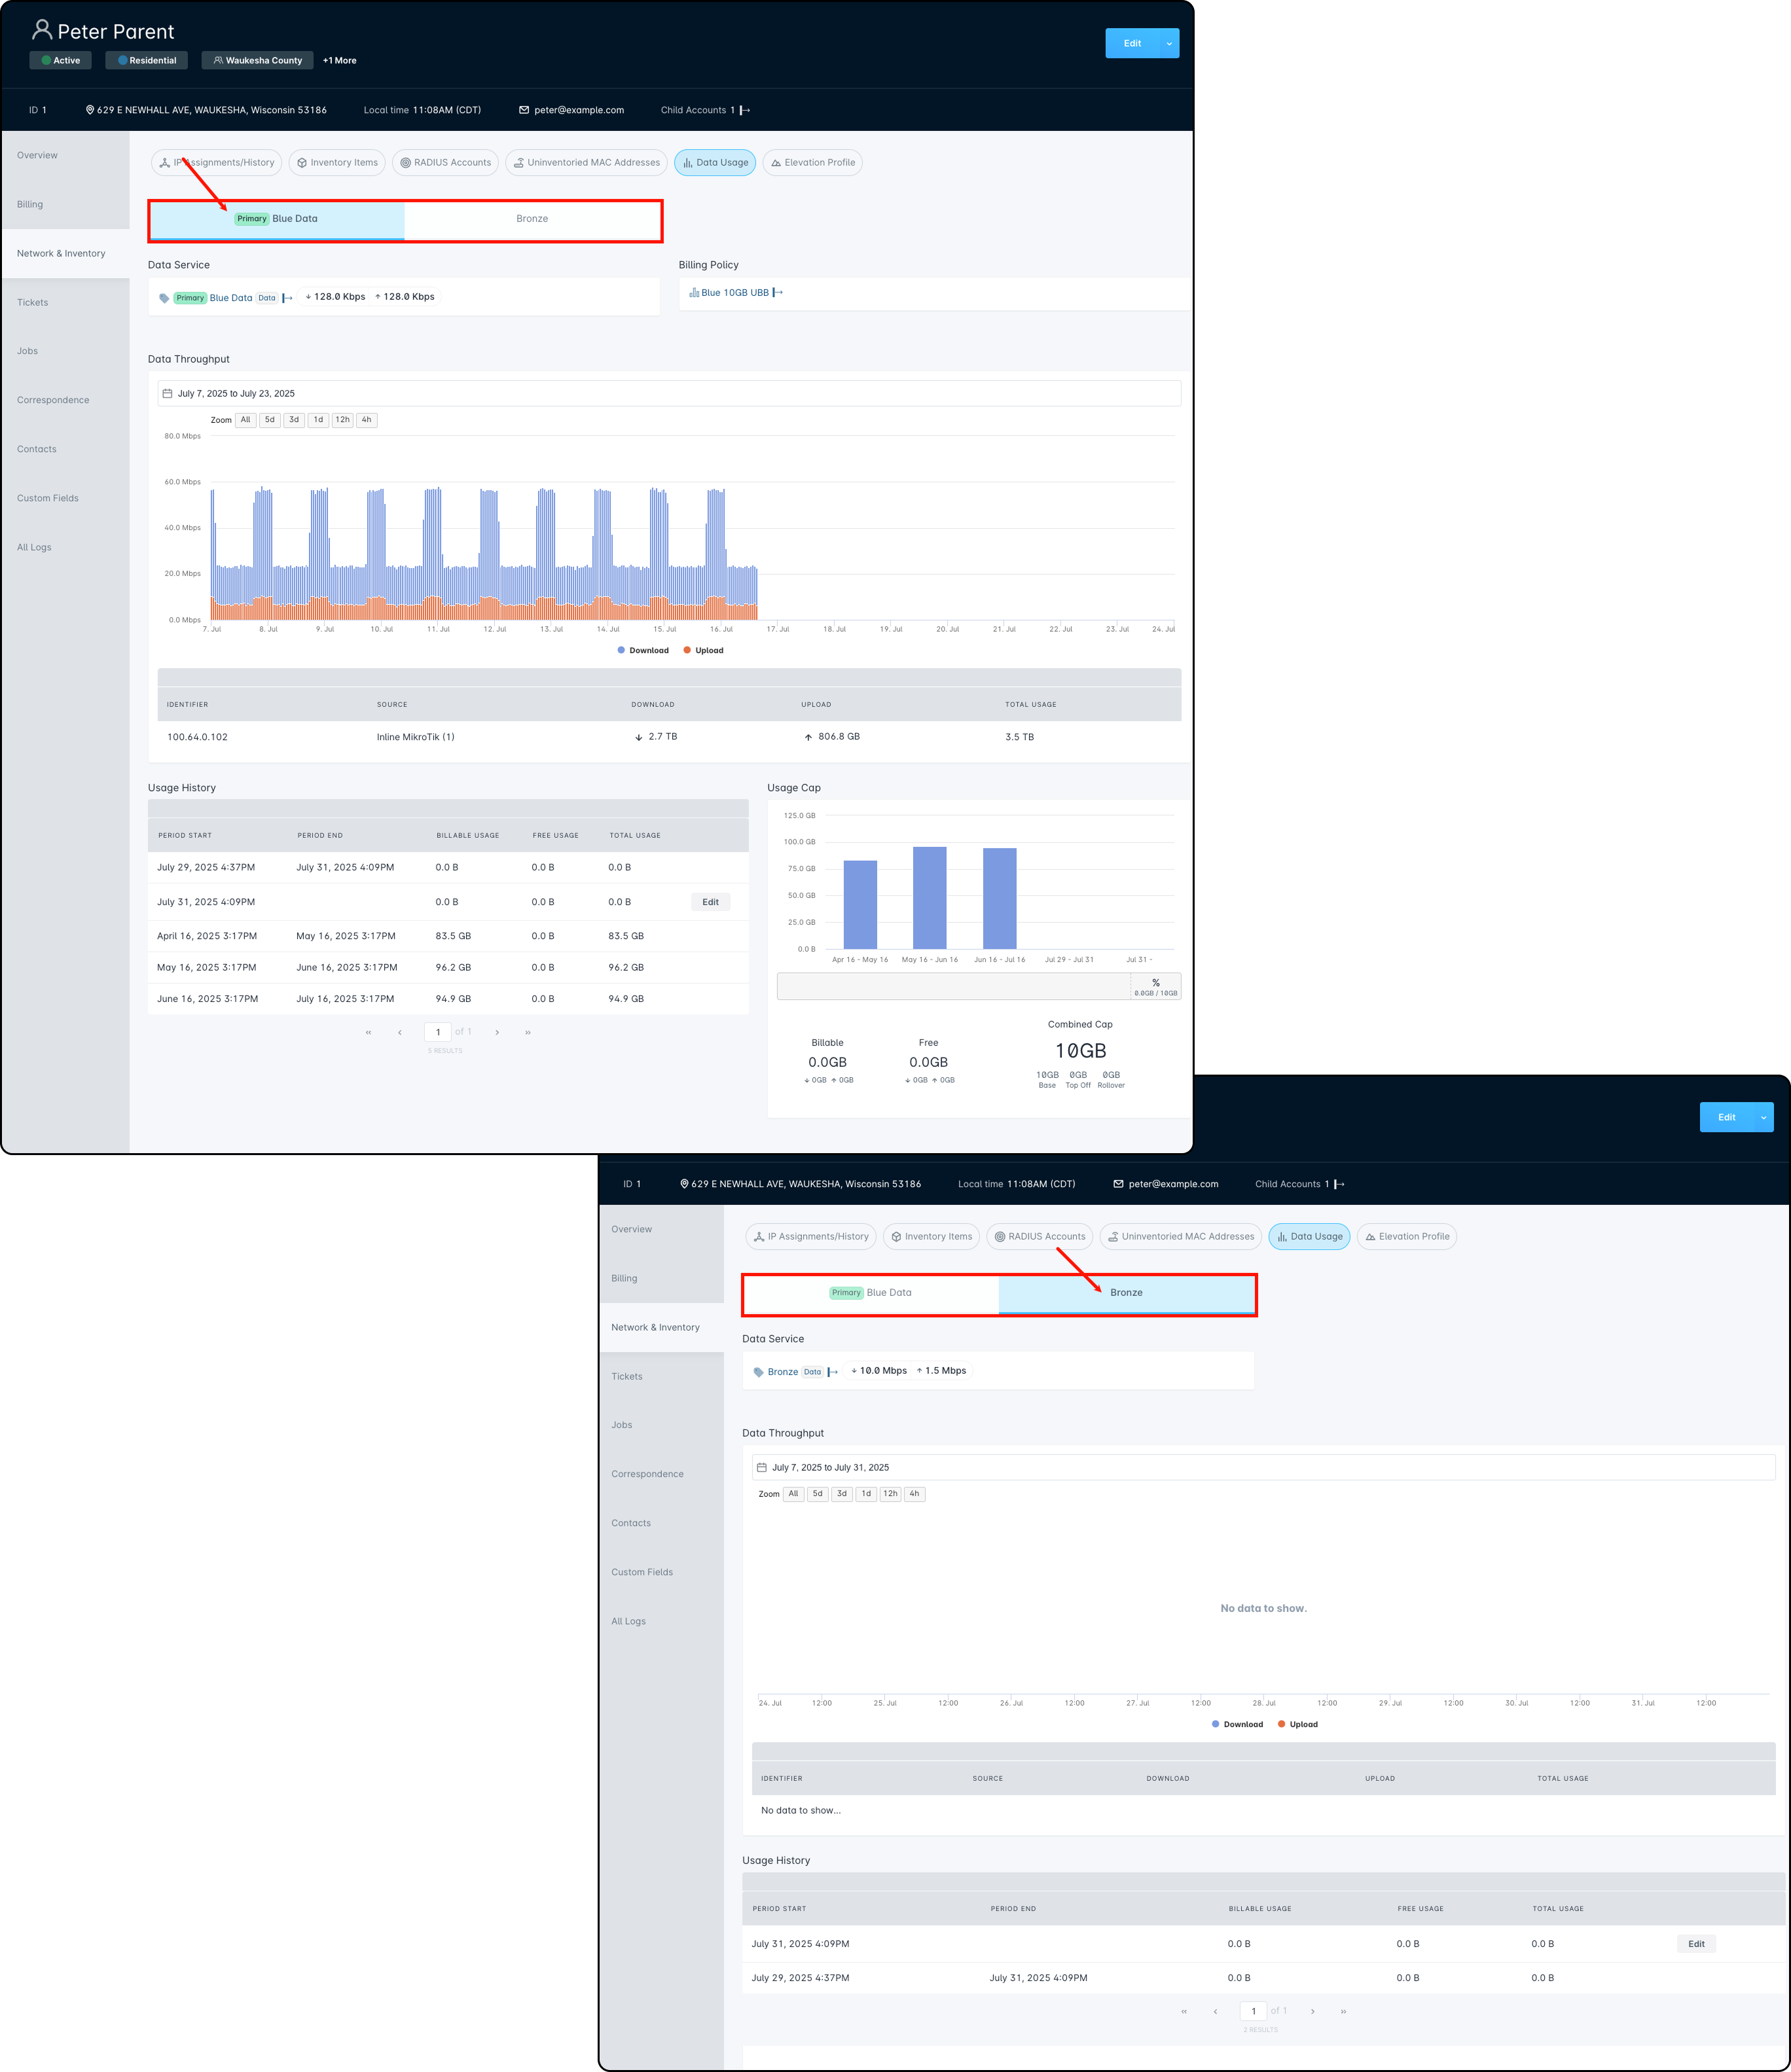Switch to Primary Blue Data tab in top window

pyautogui.click(x=277, y=219)
